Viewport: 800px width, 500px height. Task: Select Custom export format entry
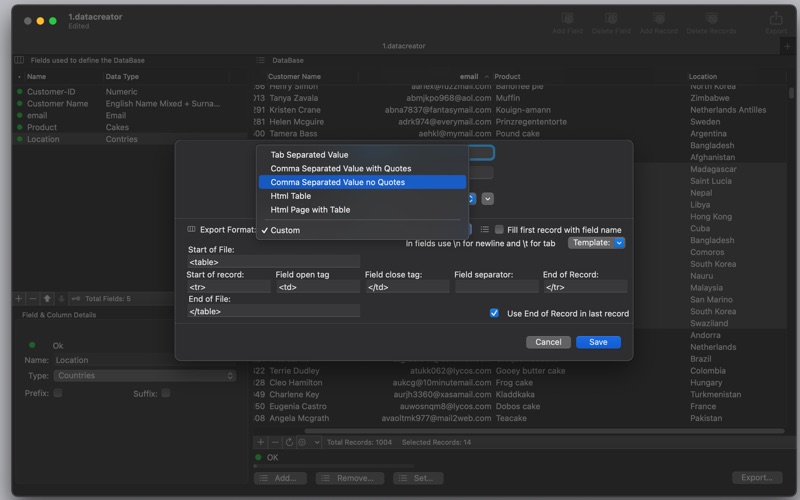[285, 230]
